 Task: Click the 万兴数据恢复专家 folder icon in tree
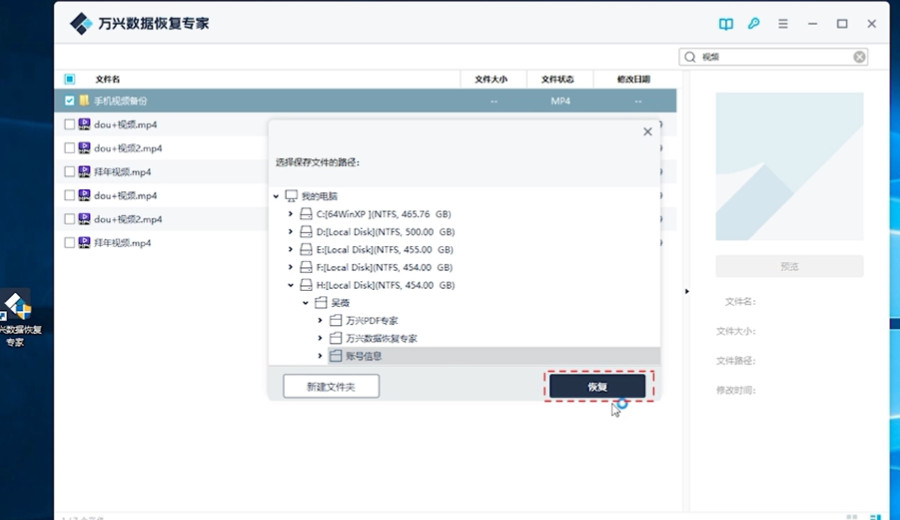336,338
